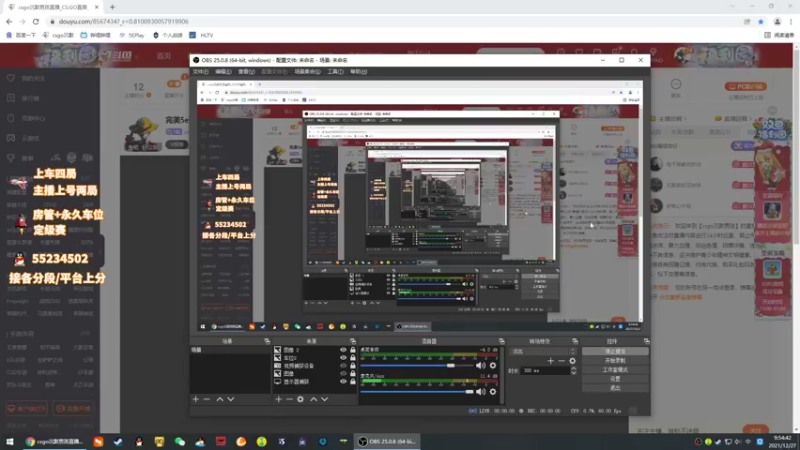Screen dimensions: 800x450
Task: Open Chrome profile avatar menu
Action: 778,21
